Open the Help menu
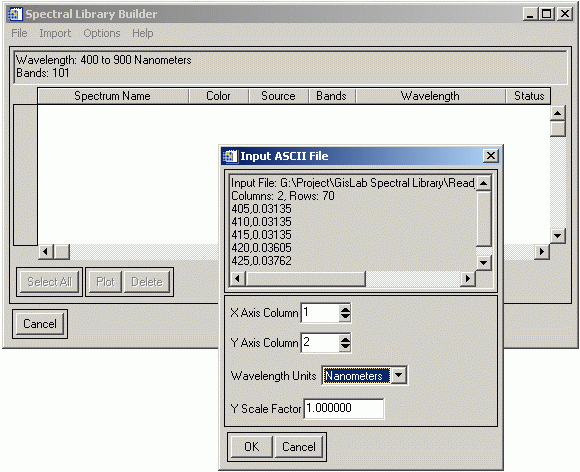Screen dimensions: 580x472 click(143, 33)
